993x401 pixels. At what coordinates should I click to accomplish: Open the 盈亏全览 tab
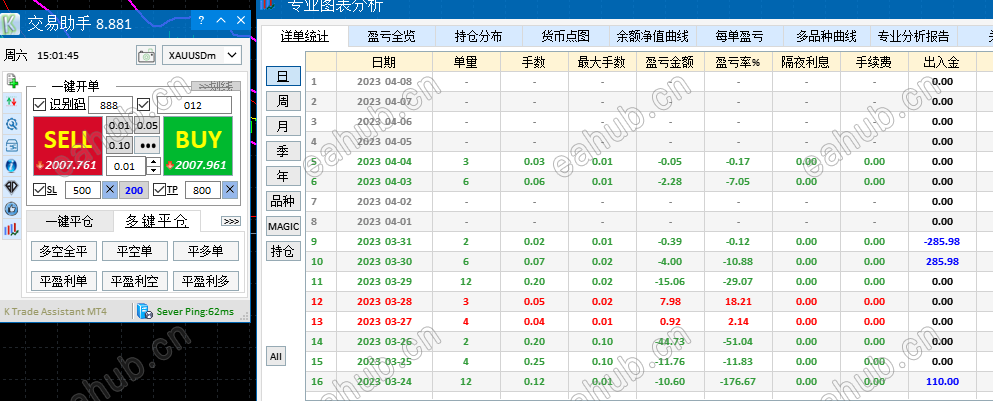tap(391, 36)
